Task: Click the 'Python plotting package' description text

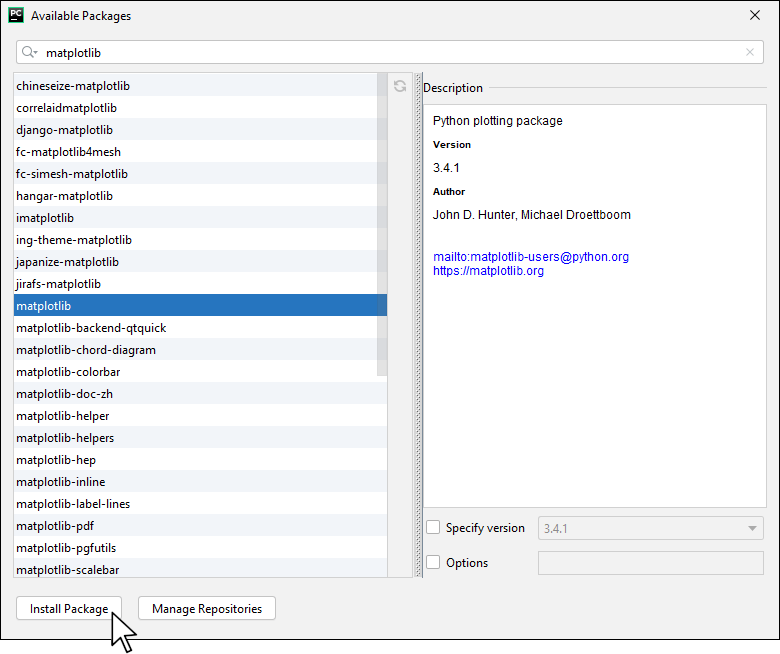Action: point(497,121)
